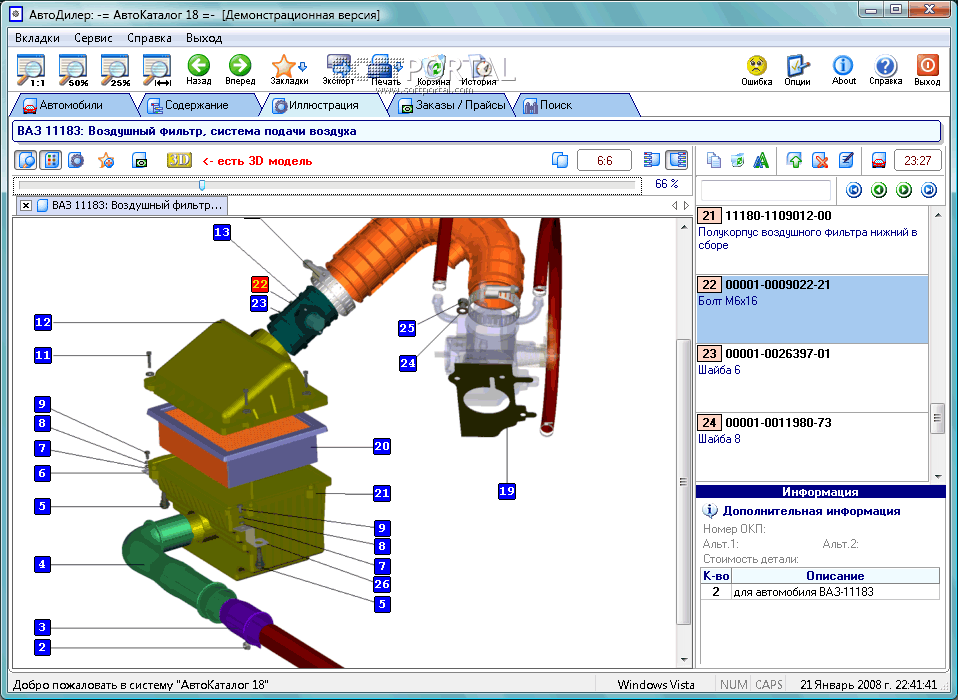This screenshot has height=700, width=958.
Task: Click the refresh icon in parts toolbar
Action: point(737,161)
